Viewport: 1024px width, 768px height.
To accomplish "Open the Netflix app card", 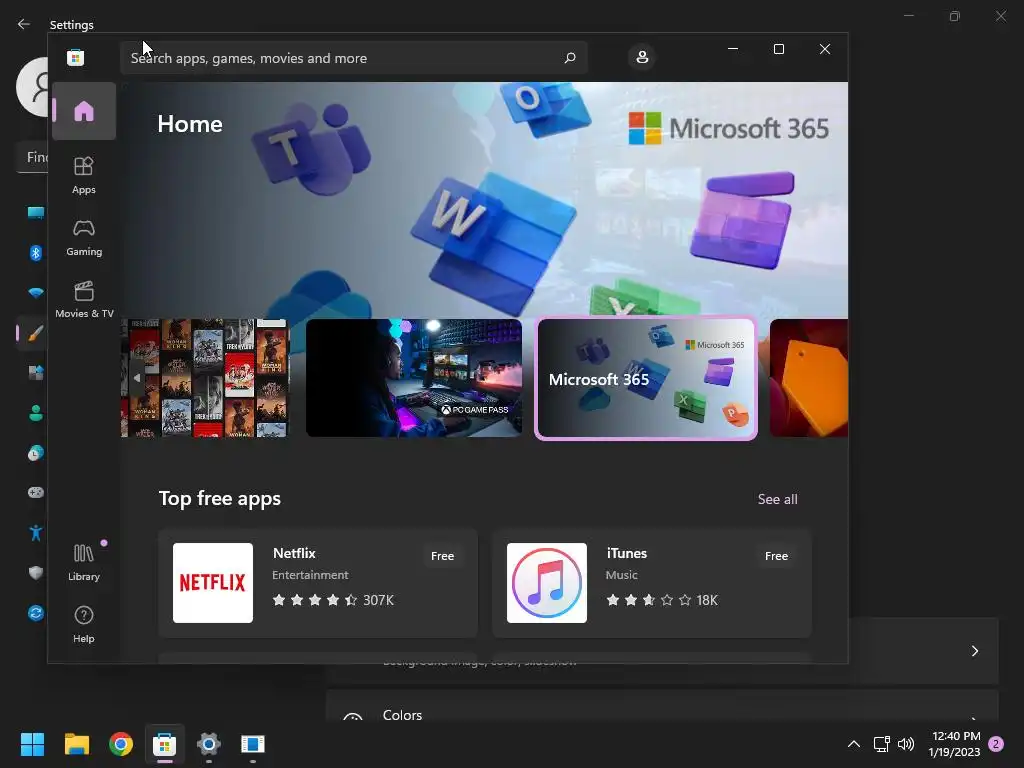I will point(318,583).
